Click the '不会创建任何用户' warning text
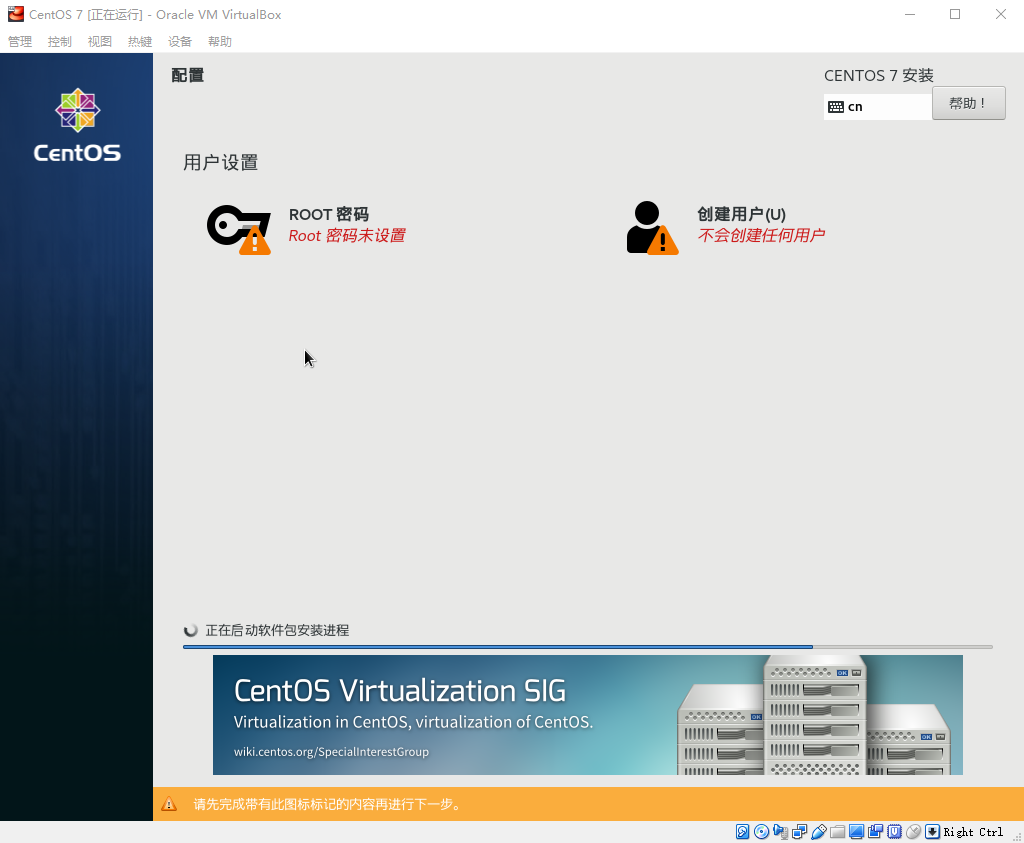The width and height of the screenshot is (1024, 843). click(x=761, y=235)
